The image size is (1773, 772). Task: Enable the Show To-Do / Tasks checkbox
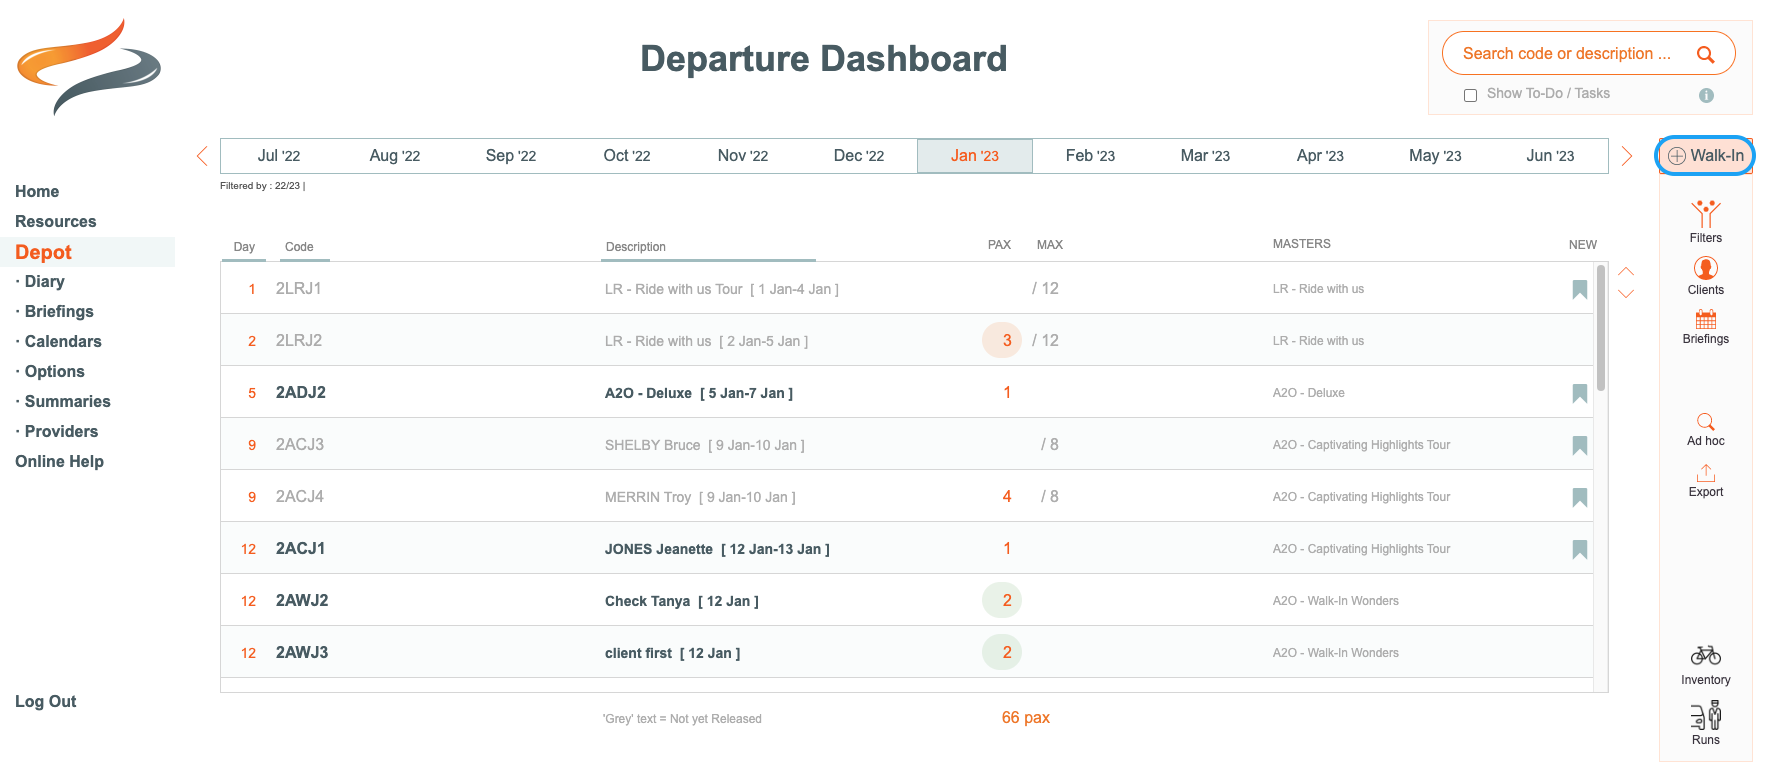[x=1470, y=95]
